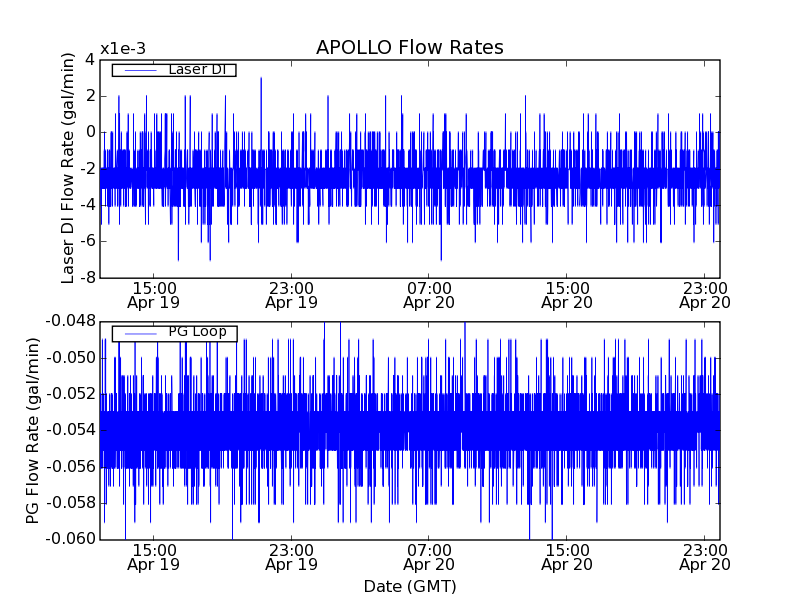The height and width of the screenshot is (600, 800).
Task: Click '07:00 Apr 20' under the PG Loop plot
Action: [429, 558]
